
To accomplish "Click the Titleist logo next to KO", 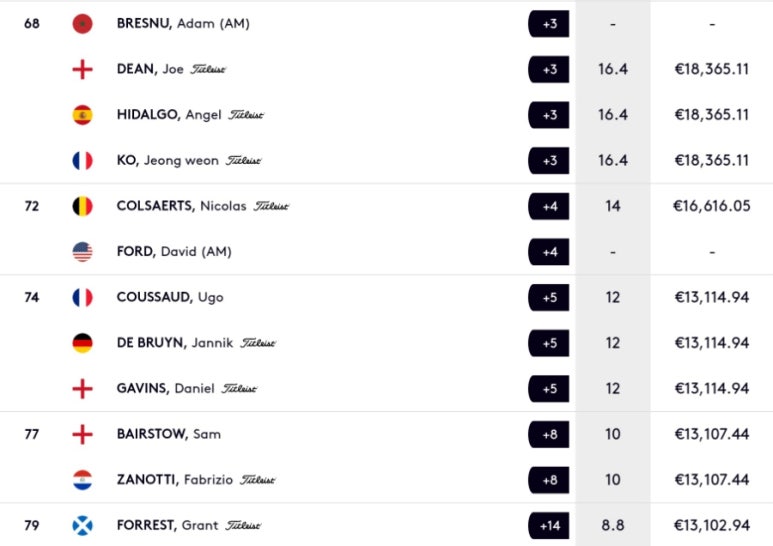I will click(x=244, y=161).
